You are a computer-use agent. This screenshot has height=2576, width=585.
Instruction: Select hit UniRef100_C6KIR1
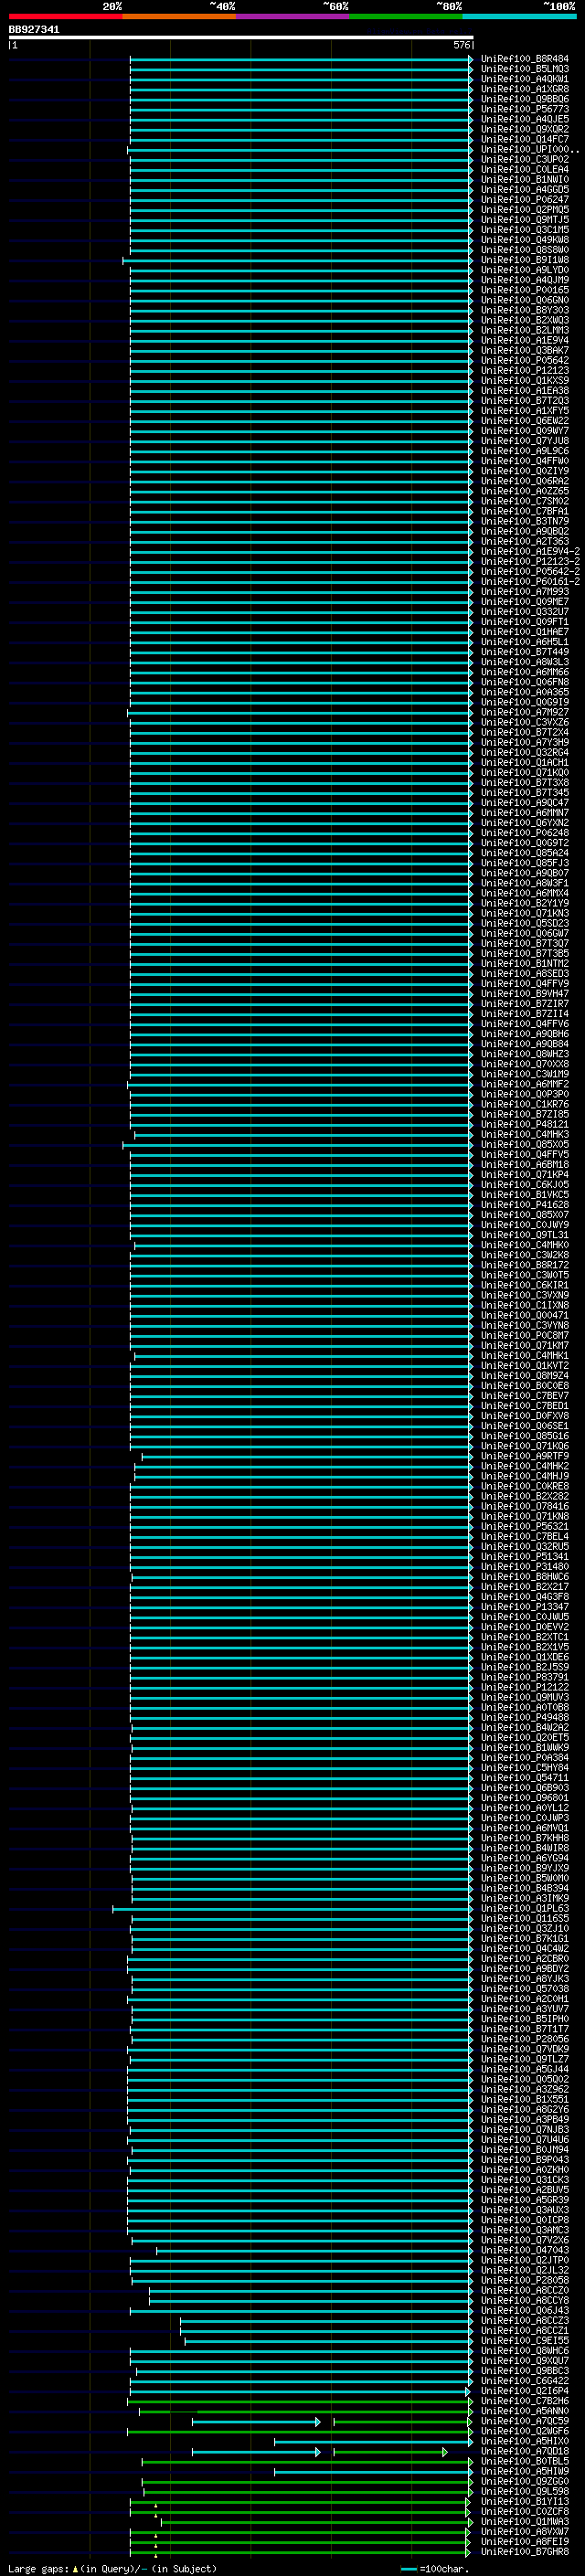[525, 1285]
